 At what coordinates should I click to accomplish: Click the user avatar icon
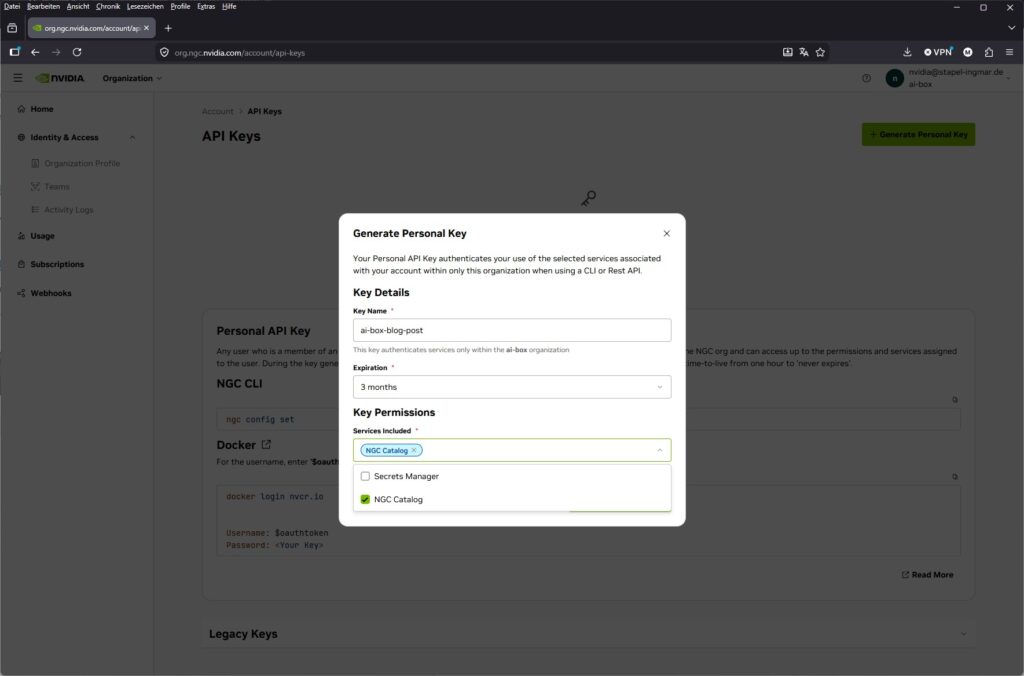pyautogui.click(x=894, y=78)
